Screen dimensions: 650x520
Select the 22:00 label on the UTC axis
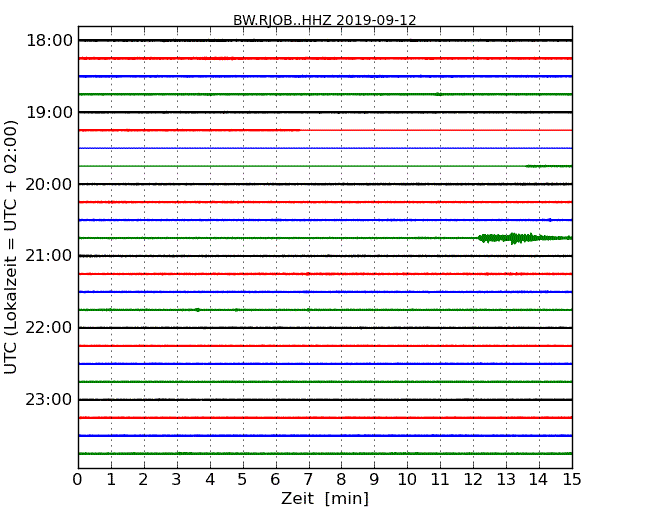tap(49, 328)
